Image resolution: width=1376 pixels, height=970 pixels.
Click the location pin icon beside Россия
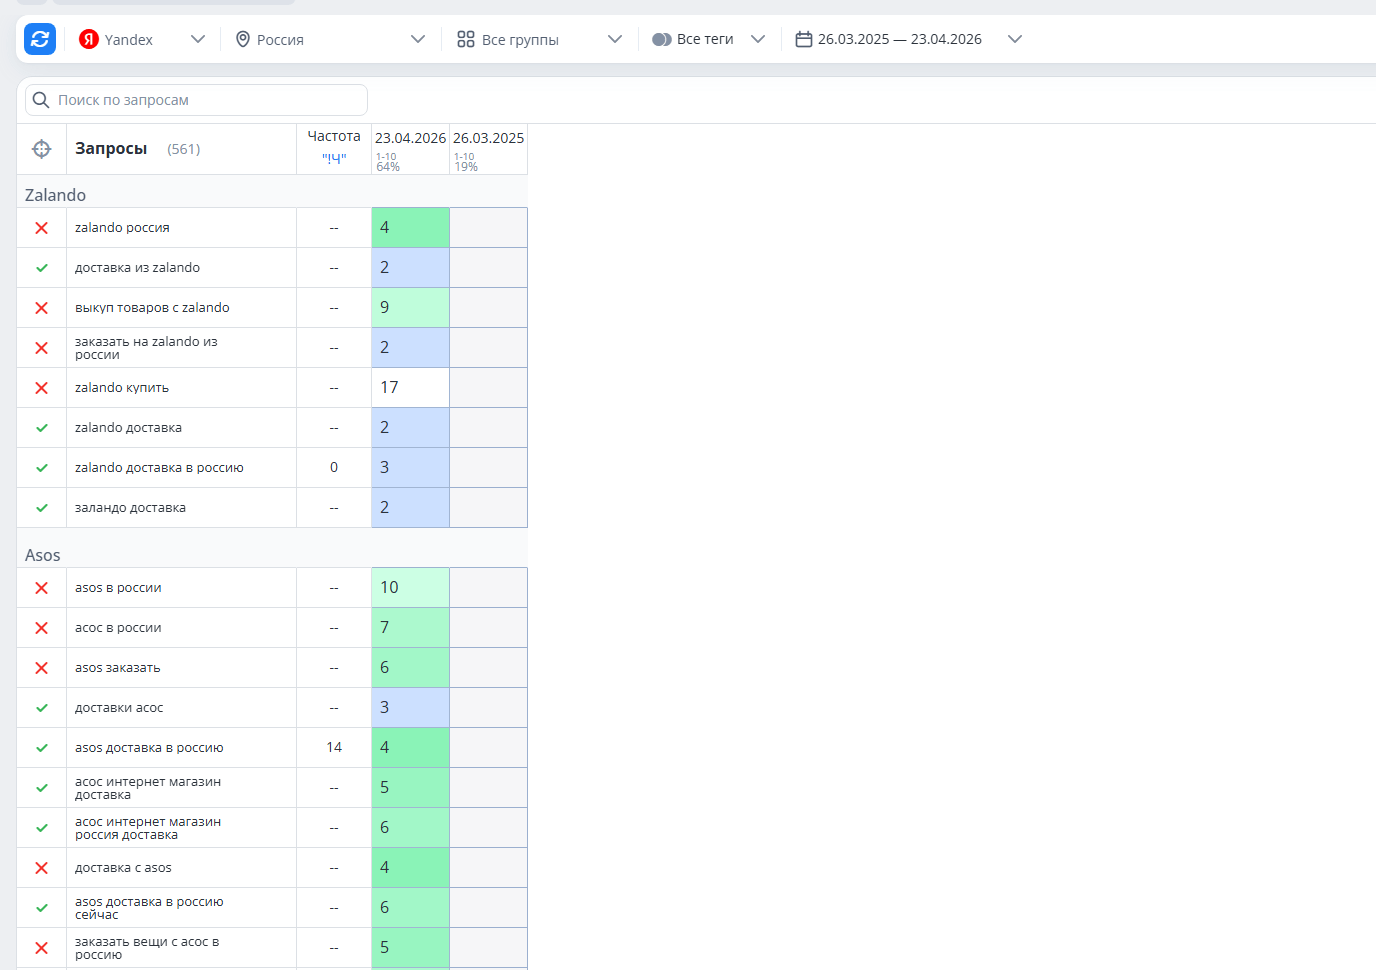(242, 39)
